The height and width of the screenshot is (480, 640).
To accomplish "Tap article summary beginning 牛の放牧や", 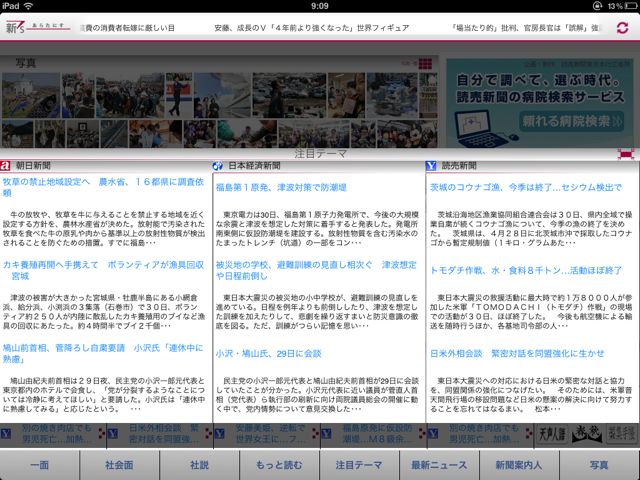I will (x=104, y=229).
